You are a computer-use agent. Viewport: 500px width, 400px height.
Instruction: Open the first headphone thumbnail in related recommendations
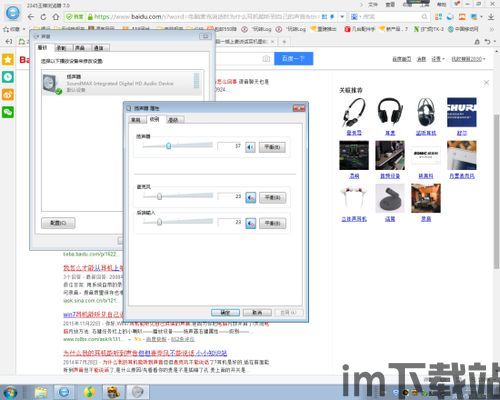354,112
